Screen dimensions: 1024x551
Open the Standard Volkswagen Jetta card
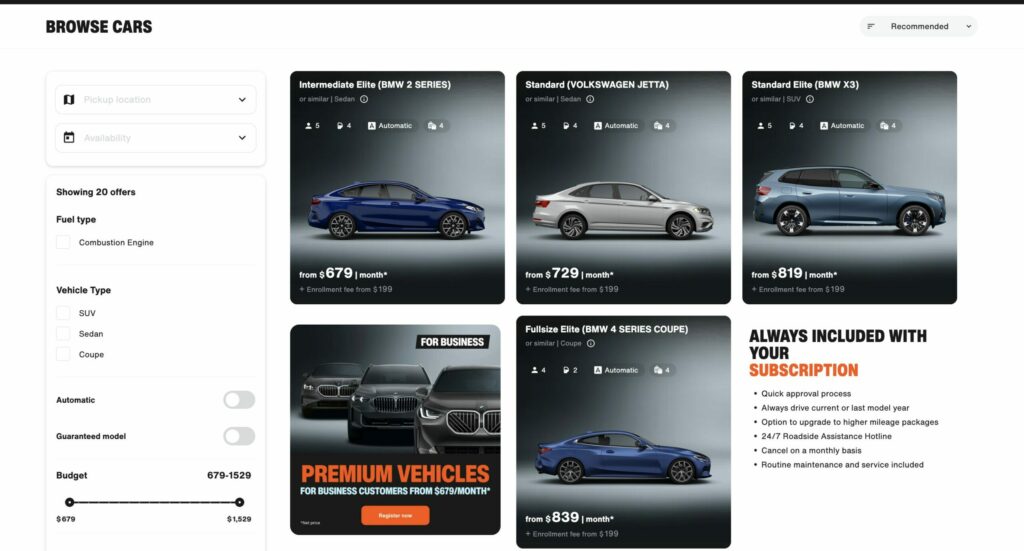click(x=623, y=187)
